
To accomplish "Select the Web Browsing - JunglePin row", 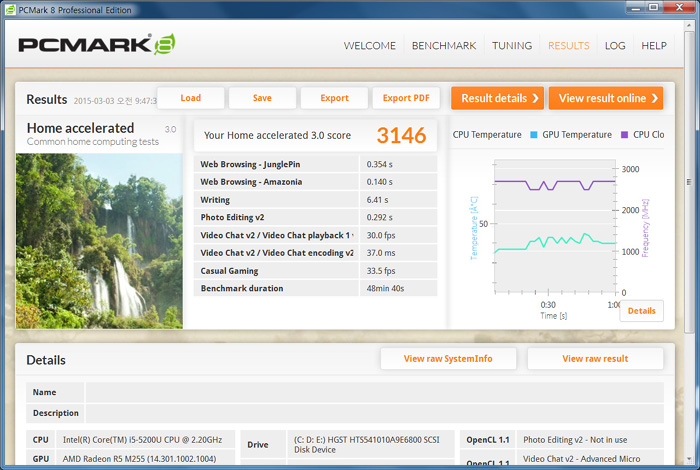I will (316, 164).
